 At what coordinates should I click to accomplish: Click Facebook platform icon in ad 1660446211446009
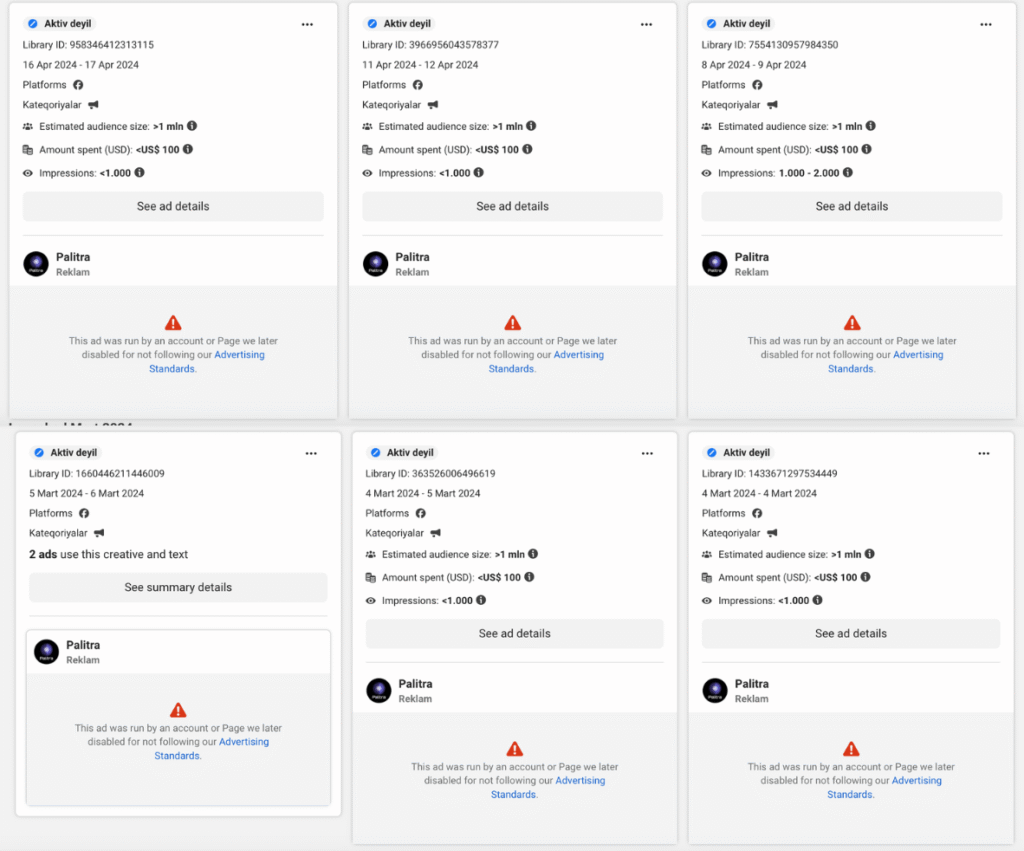tap(84, 513)
